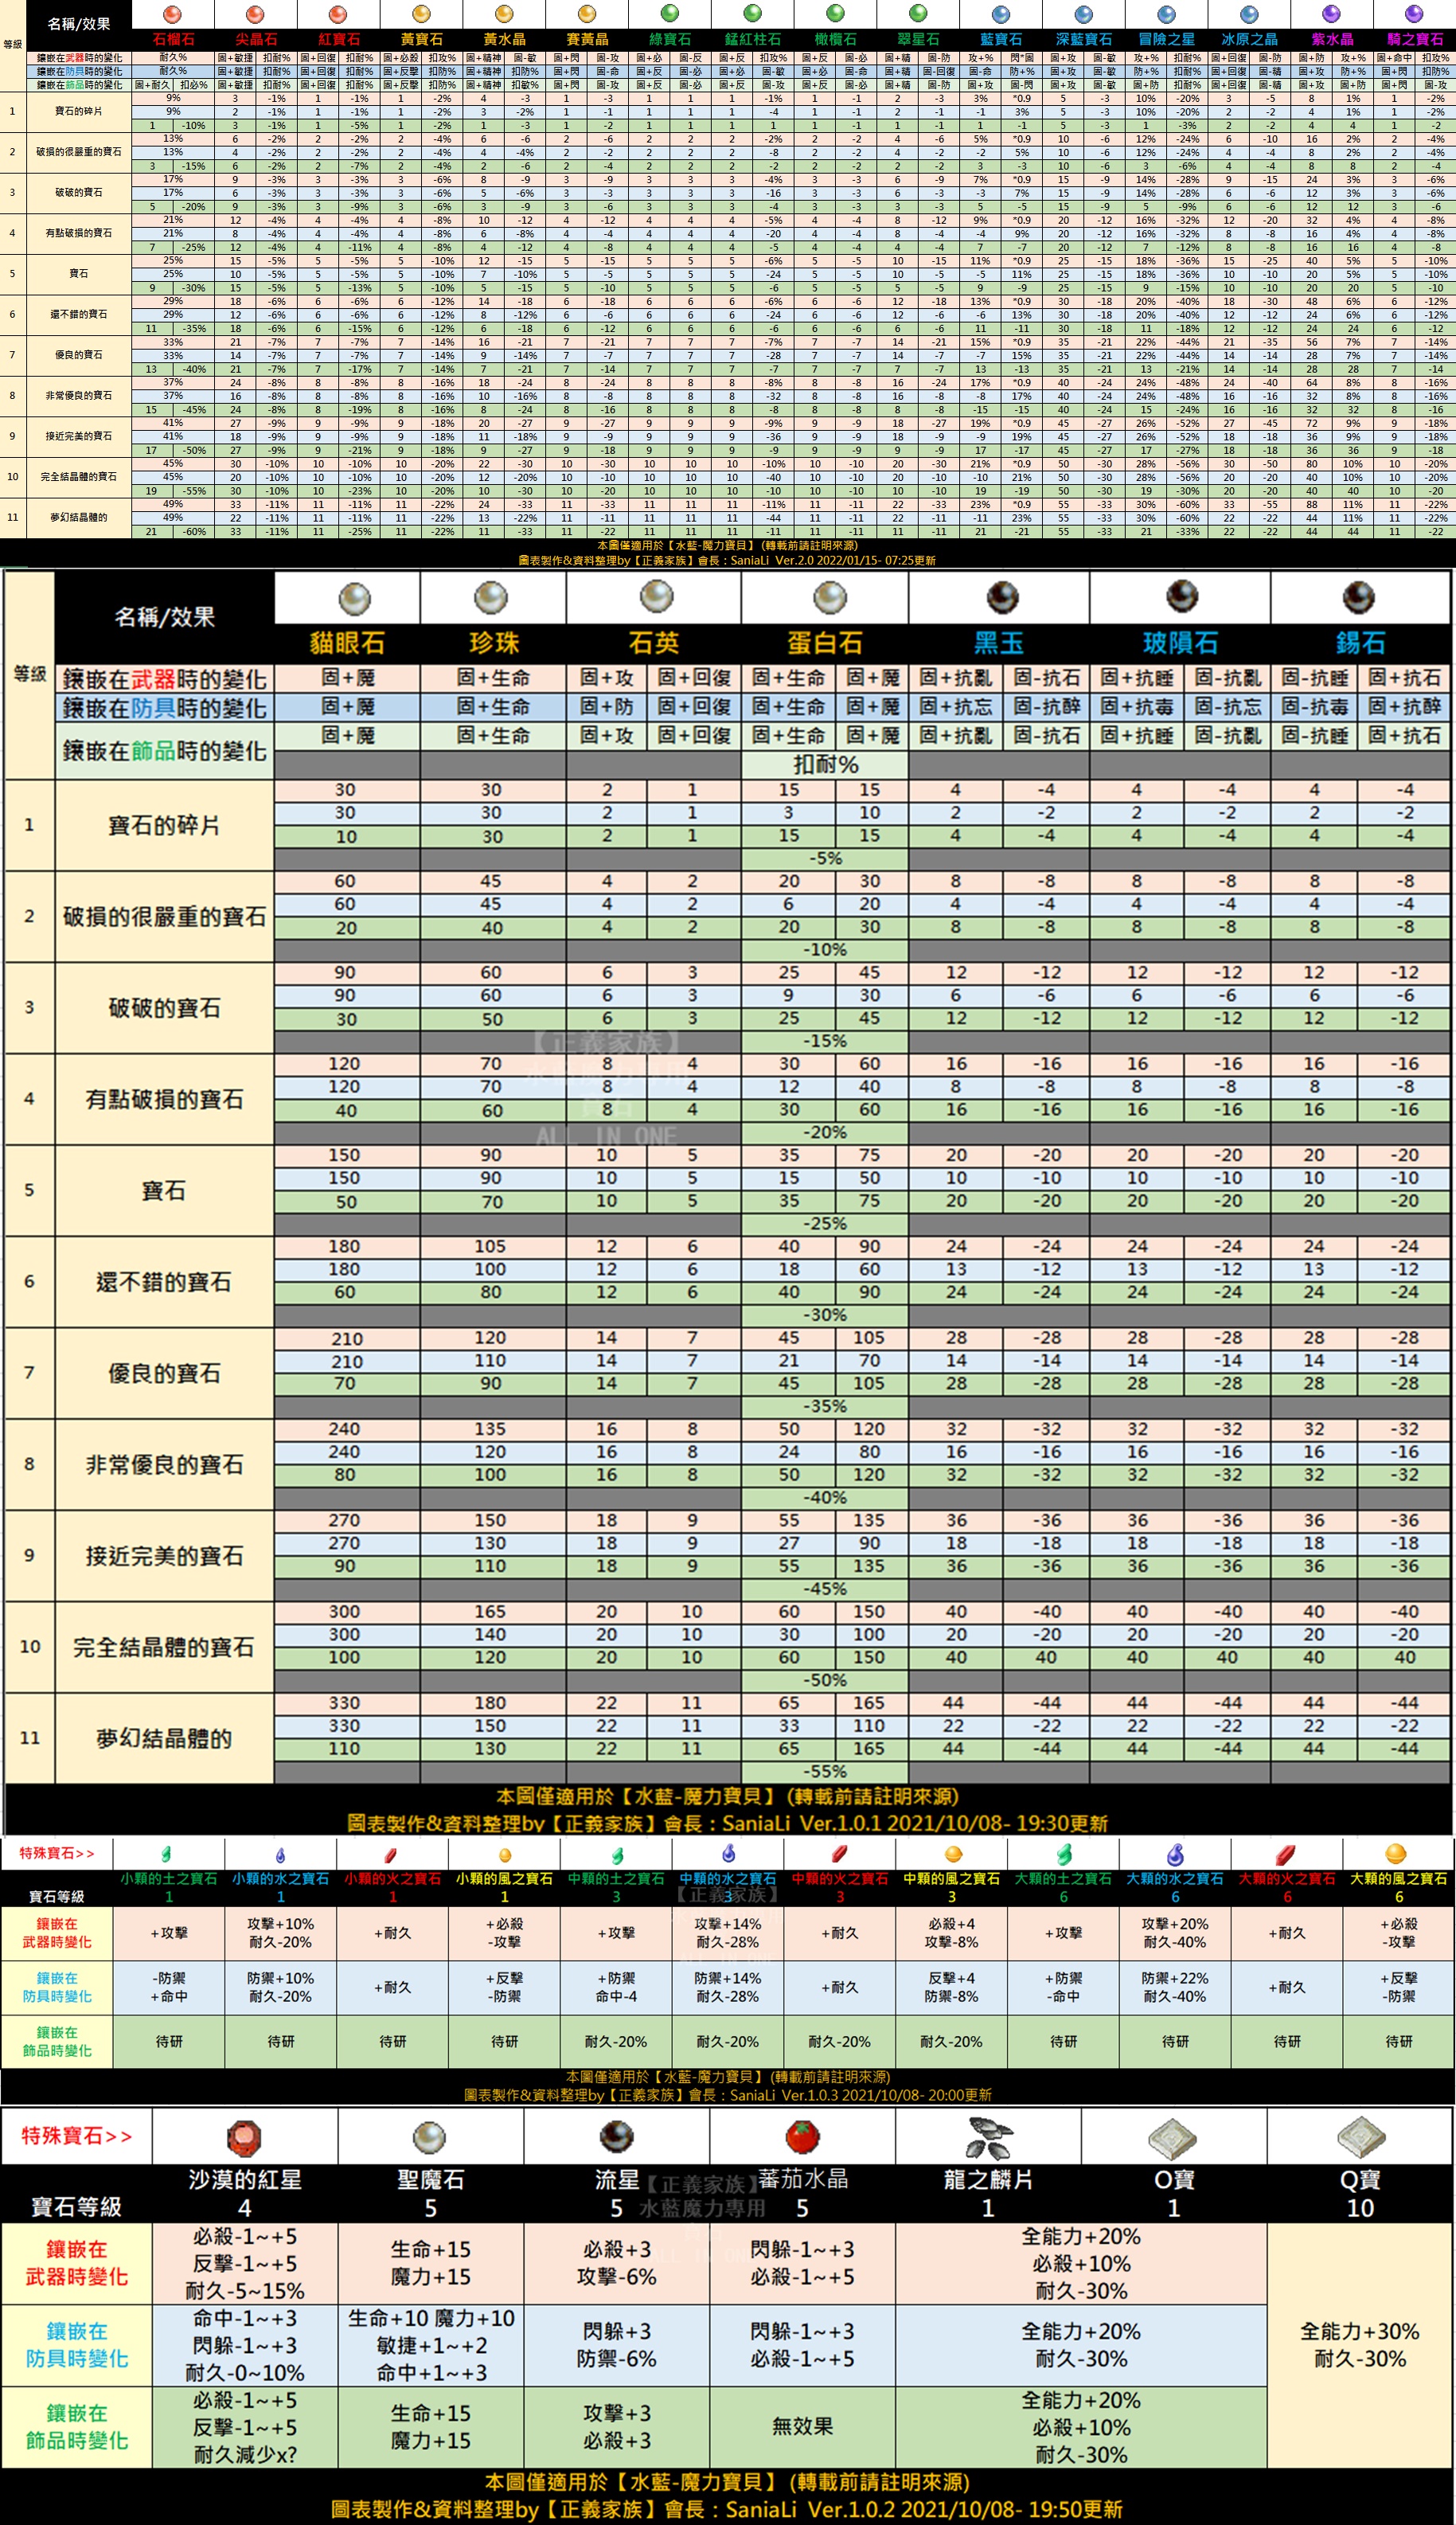Click the -55% durability cell in level 11
The image size is (1456, 2525).
826,1771
